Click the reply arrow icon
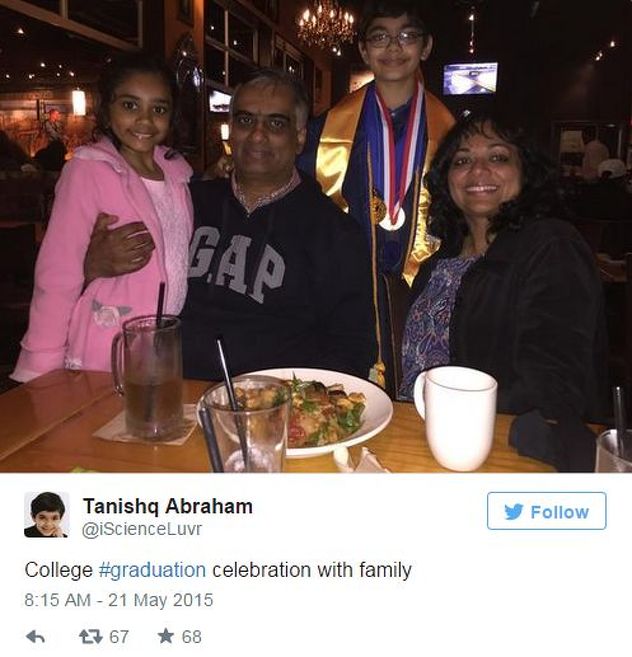632x657 pixels. (x=36, y=637)
